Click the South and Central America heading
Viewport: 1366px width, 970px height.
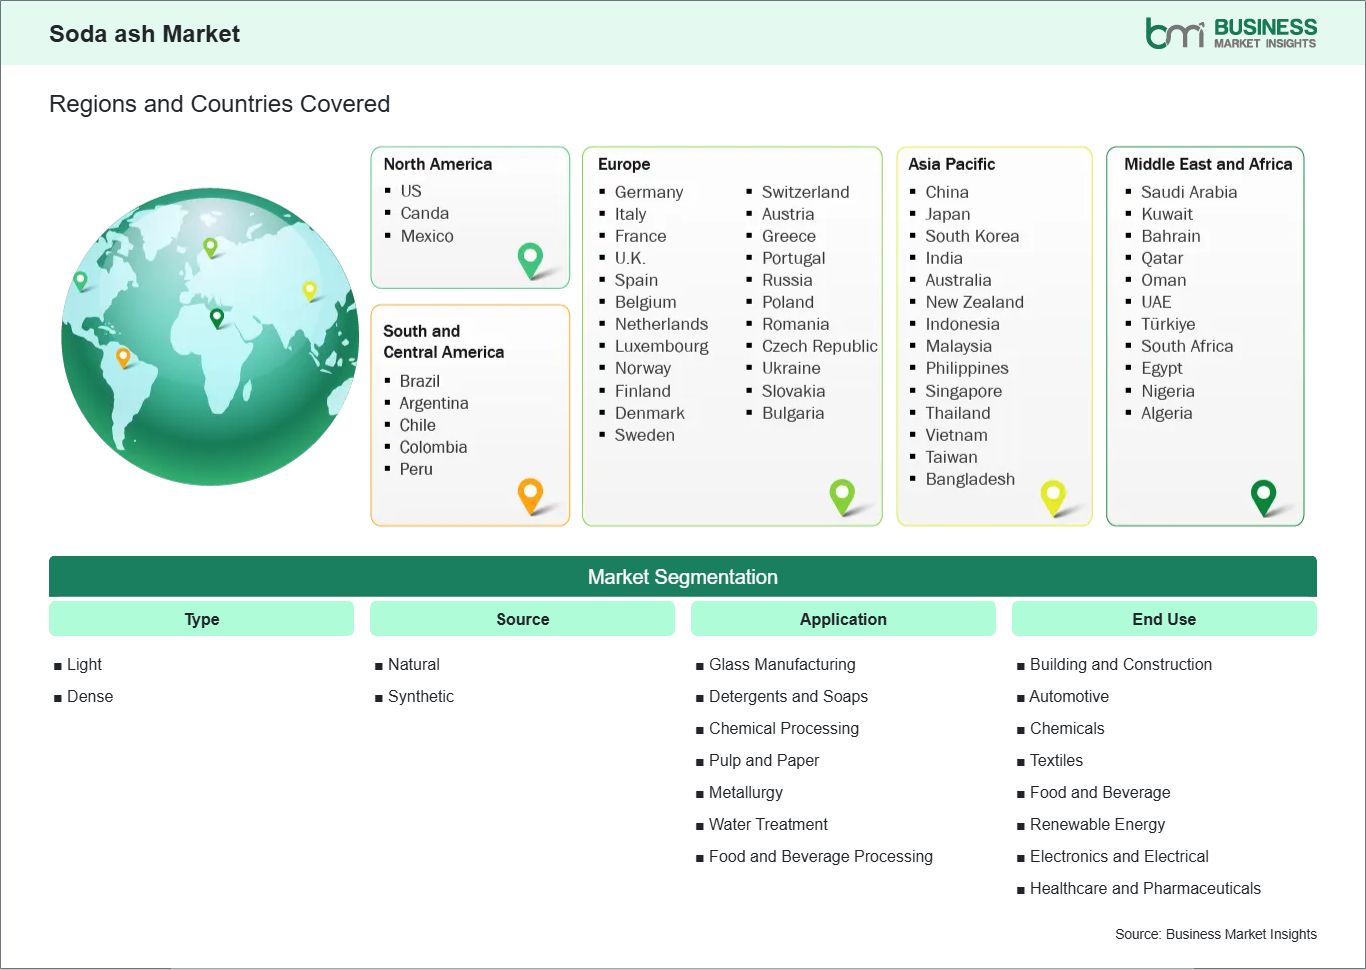[x=443, y=341]
